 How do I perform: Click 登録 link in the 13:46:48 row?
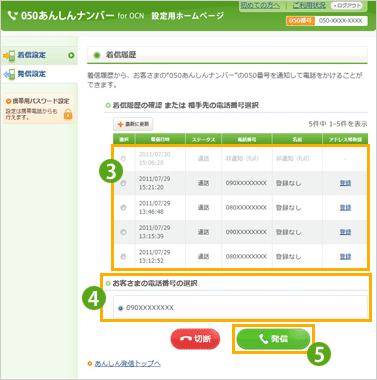coord(345,208)
